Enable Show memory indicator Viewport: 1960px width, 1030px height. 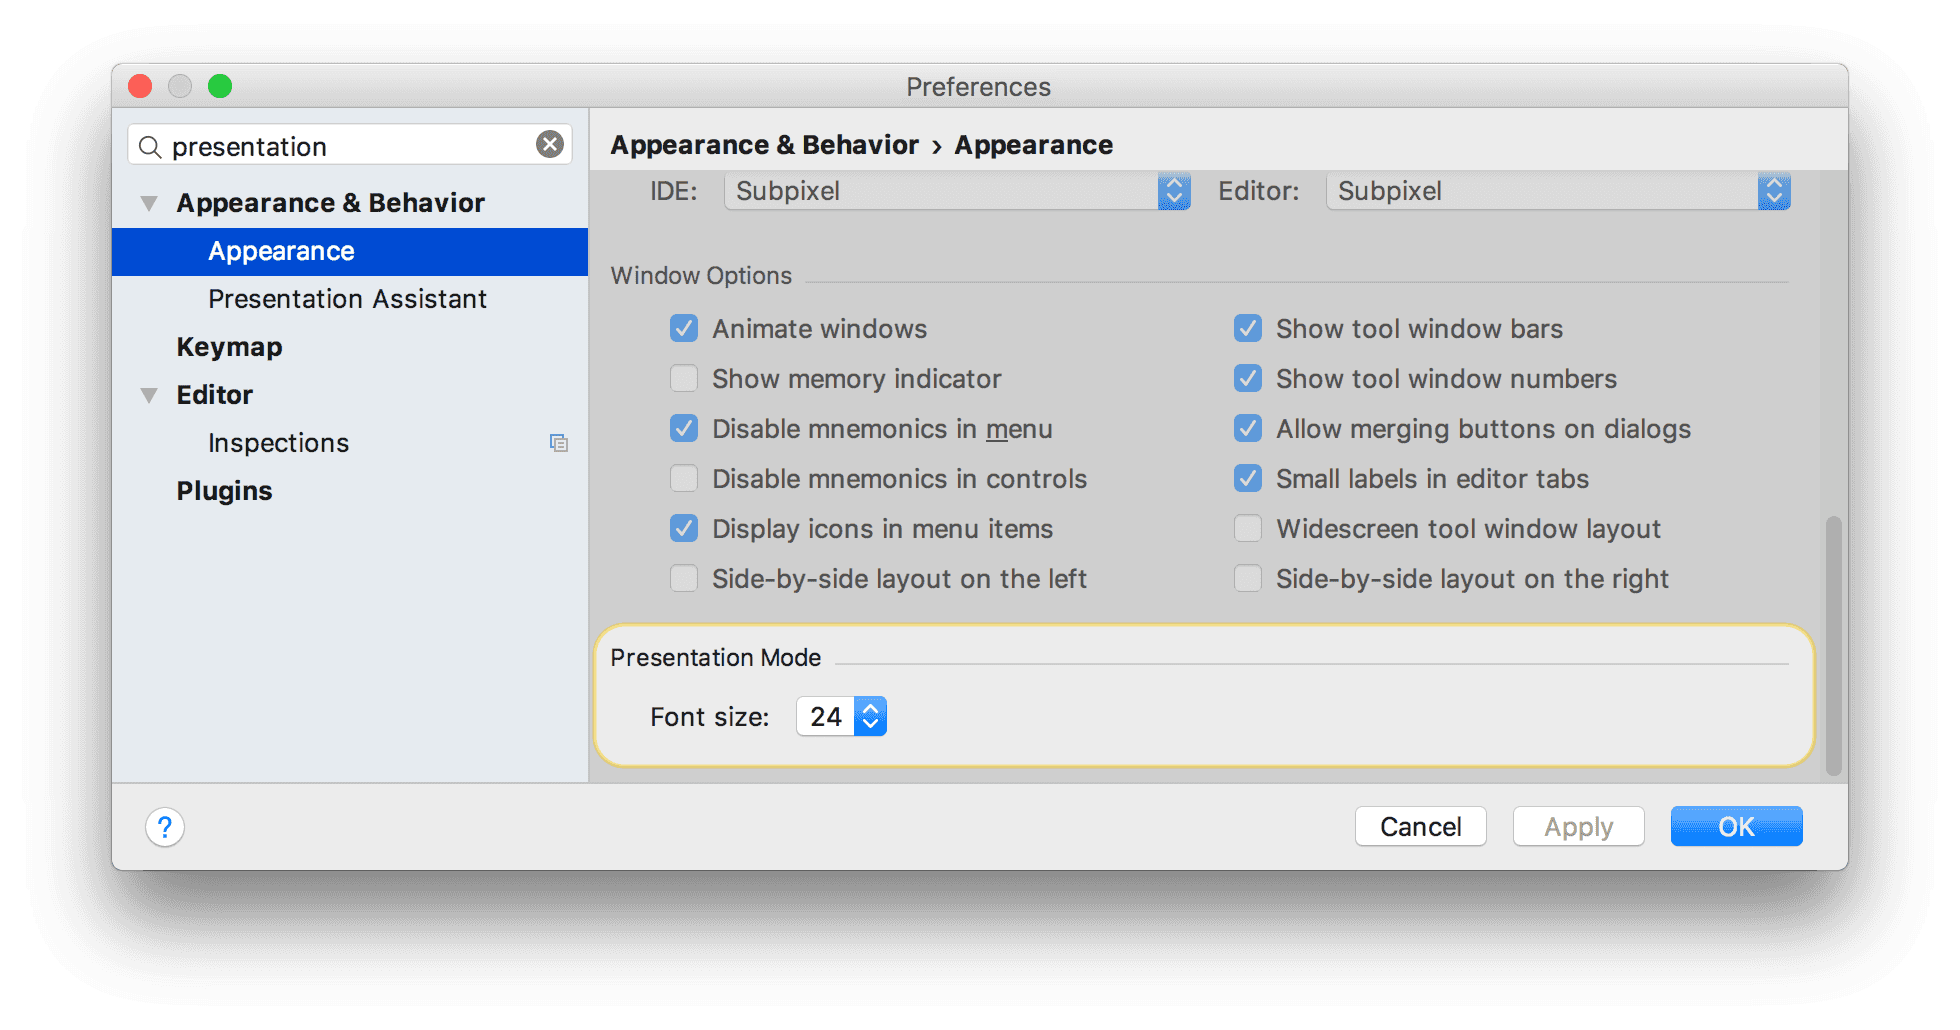click(684, 379)
